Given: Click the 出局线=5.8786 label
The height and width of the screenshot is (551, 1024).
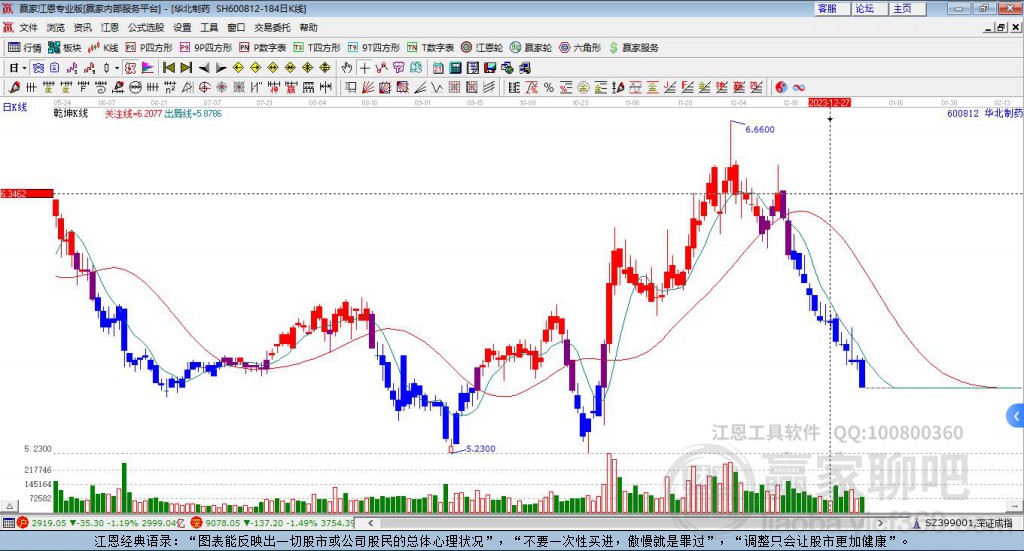Looking at the screenshot, I should 193,114.
